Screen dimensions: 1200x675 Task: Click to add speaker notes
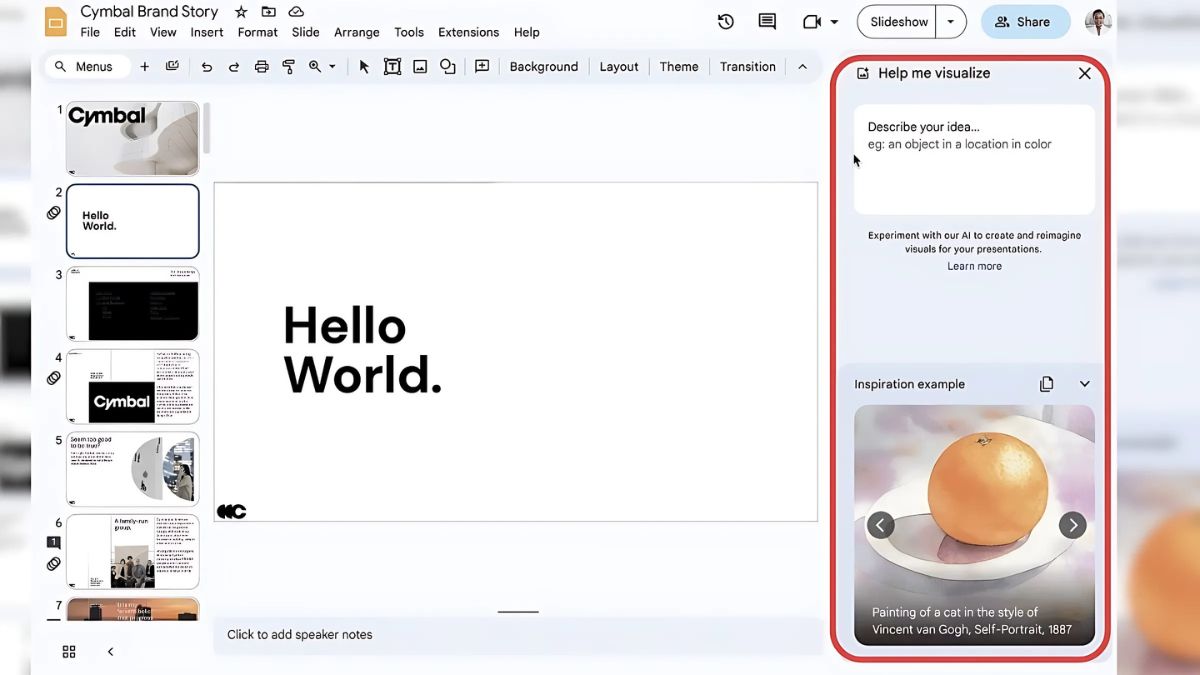518,635
